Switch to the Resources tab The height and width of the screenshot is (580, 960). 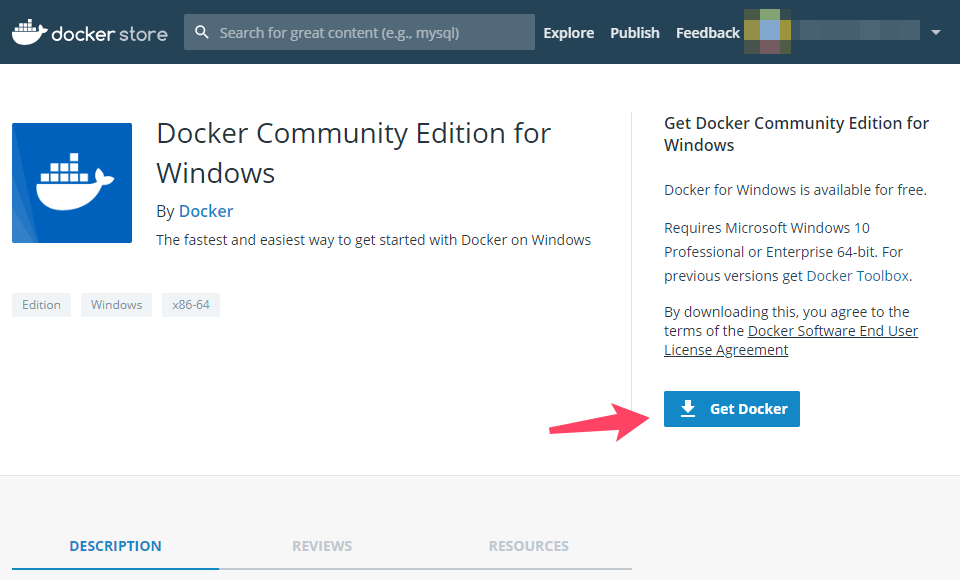(x=528, y=546)
